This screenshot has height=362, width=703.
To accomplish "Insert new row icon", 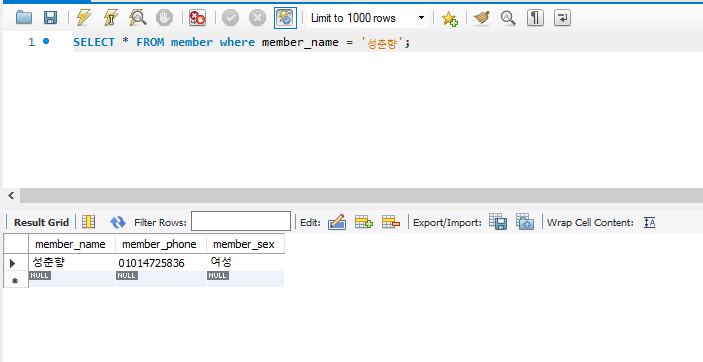I will [x=364, y=222].
